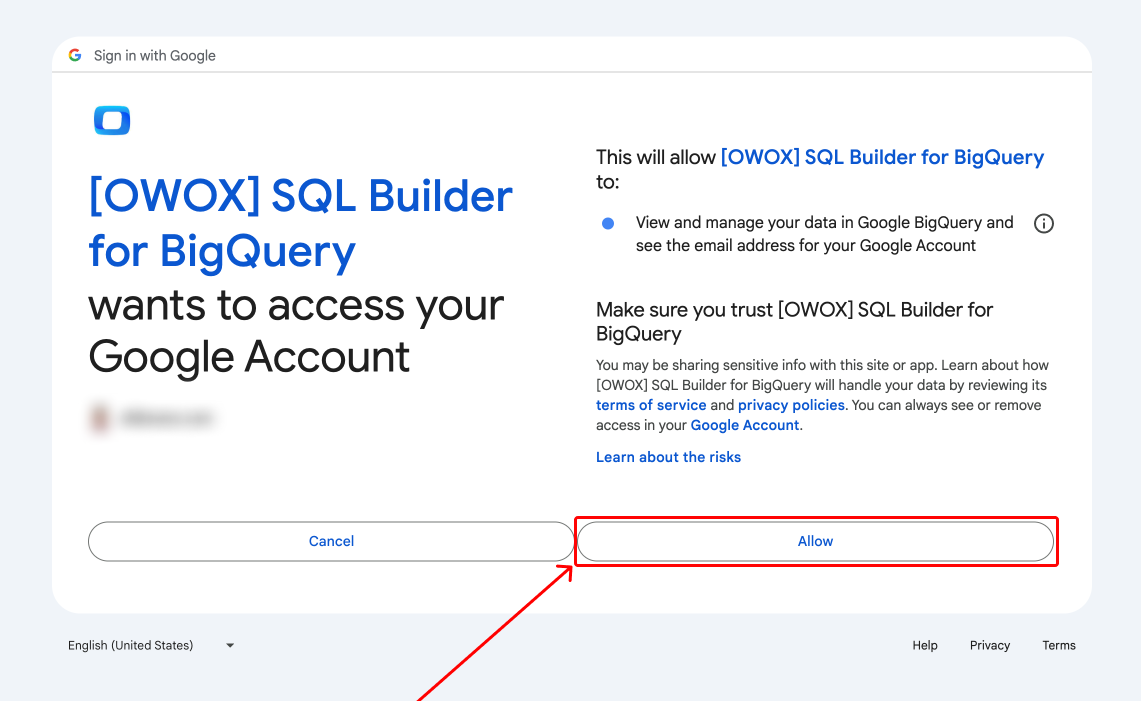This screenshot has width=1141, height=701.
Task: Follow the Google Account link
Action: coord(744,425)
